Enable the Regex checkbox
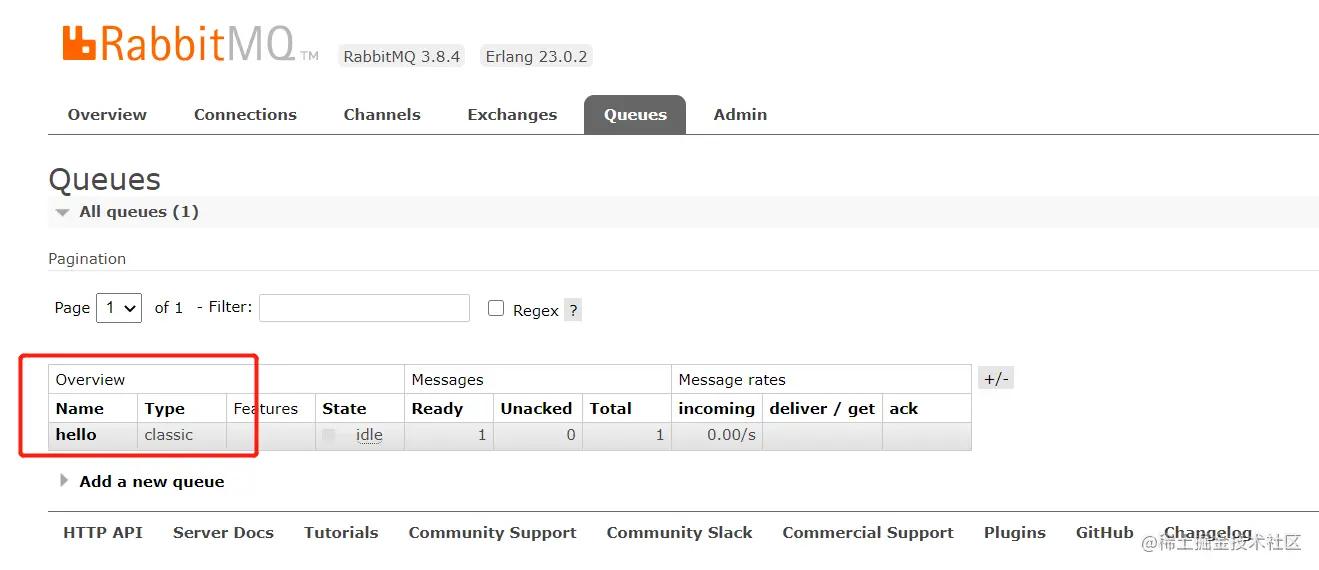 click(x=496, y=308)
